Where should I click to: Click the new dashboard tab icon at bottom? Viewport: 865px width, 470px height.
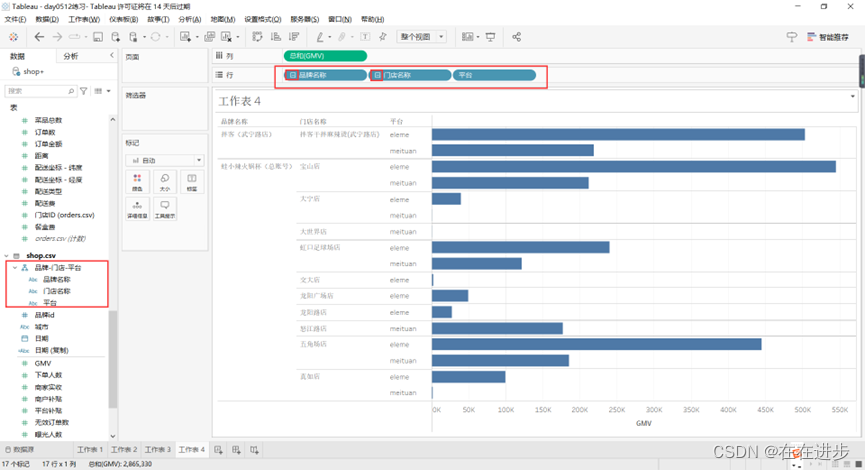236,450
